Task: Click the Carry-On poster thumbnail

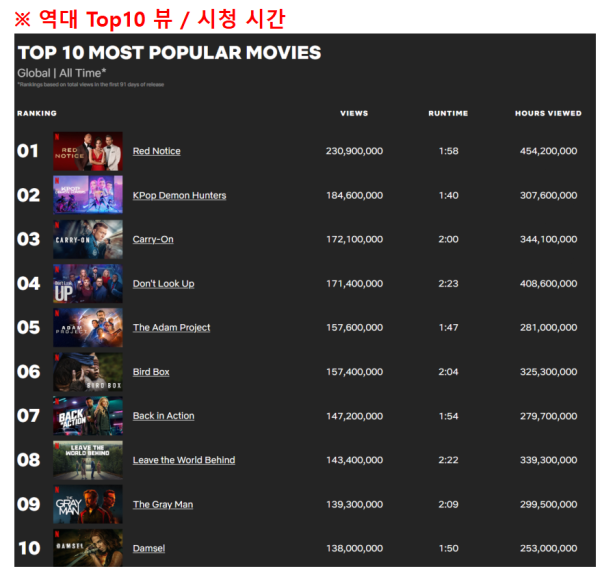Action: [88, 239]
